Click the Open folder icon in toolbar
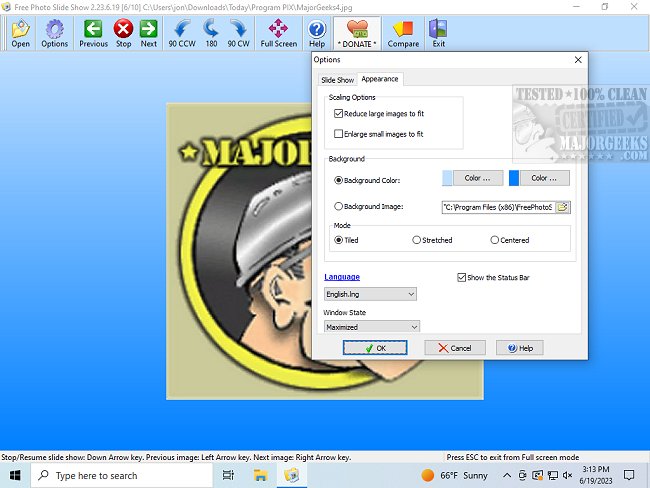The image size is (650, 488). 20,32
